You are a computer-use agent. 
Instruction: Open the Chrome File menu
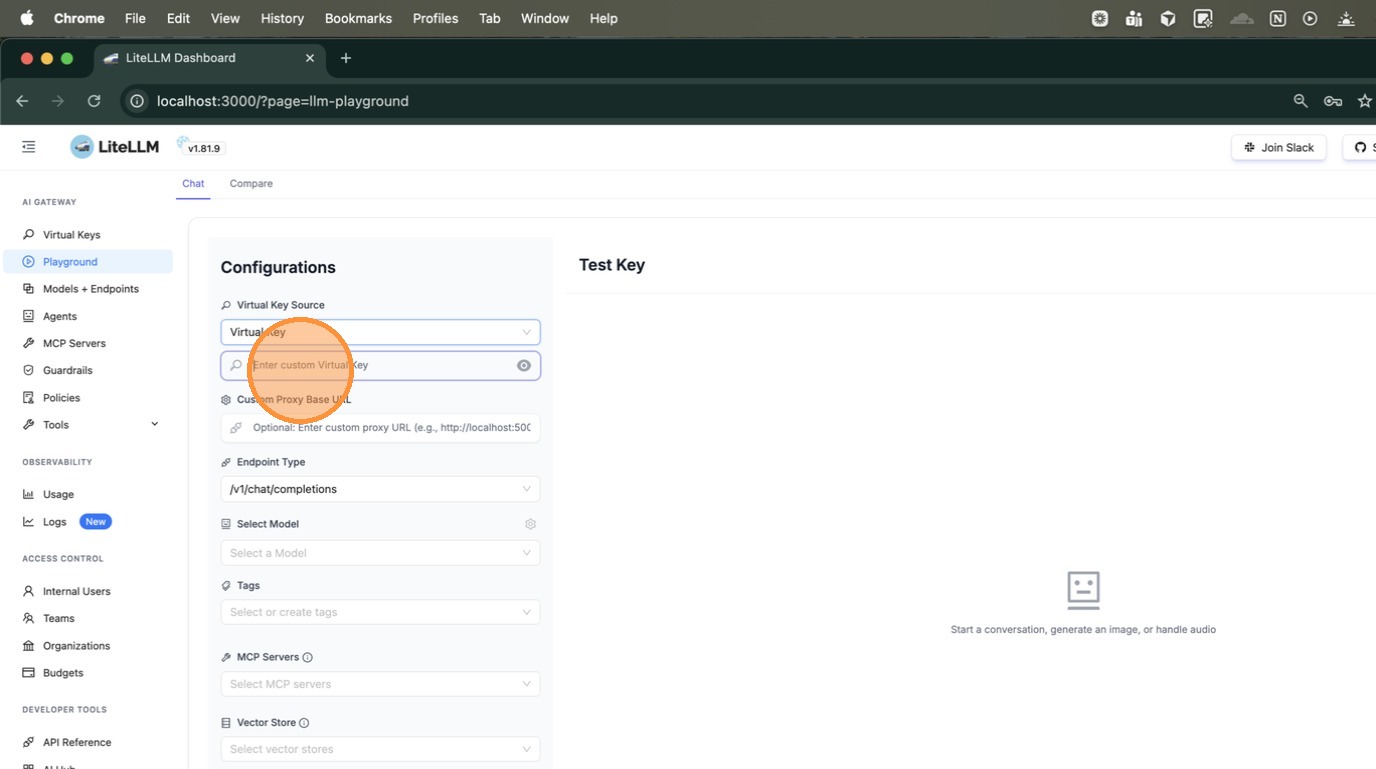135,18
